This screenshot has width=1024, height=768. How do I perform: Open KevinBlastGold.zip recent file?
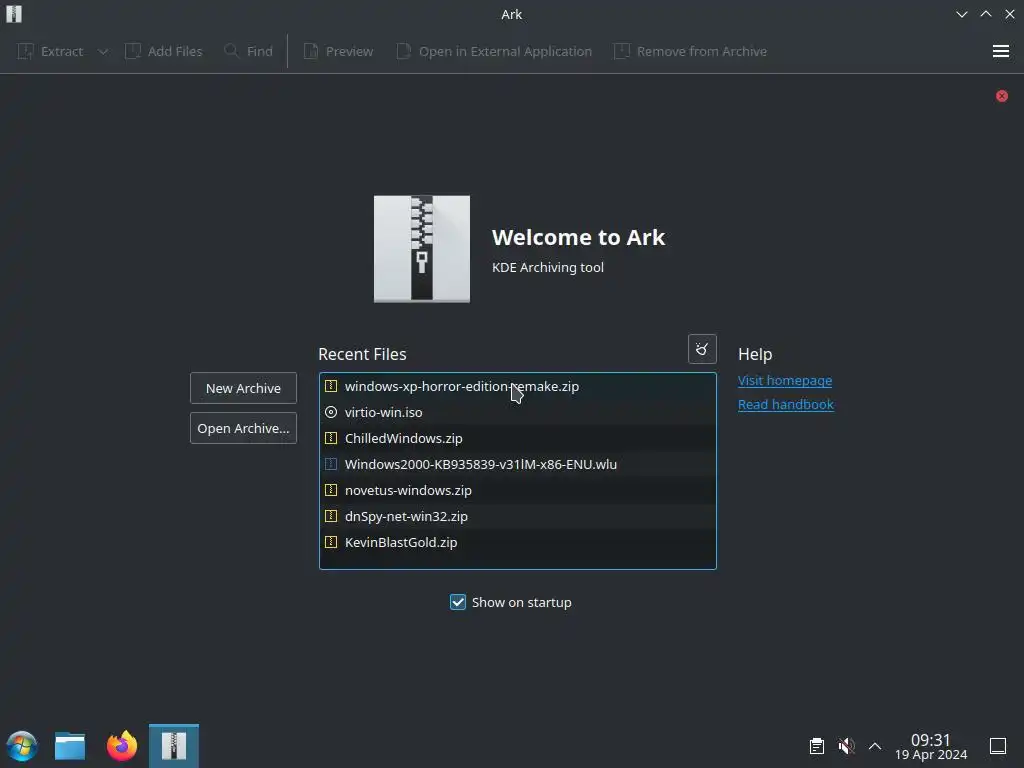pyautogui.click(x=517, y=542)
